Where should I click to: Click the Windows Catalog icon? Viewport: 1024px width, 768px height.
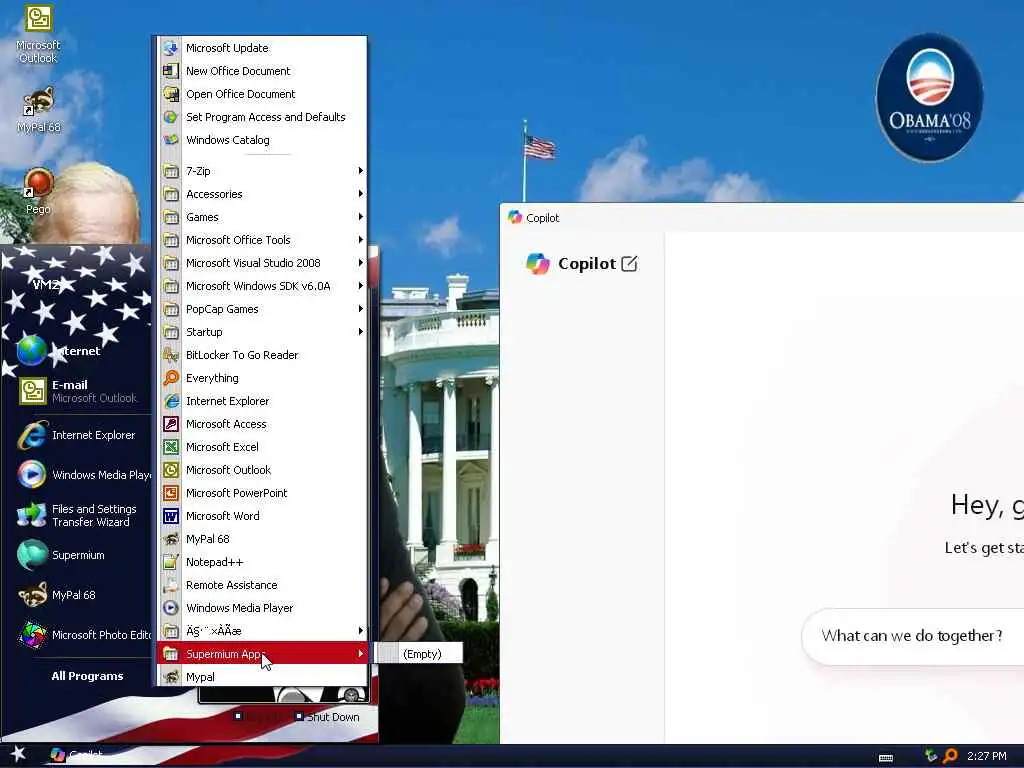coord(170,140)
